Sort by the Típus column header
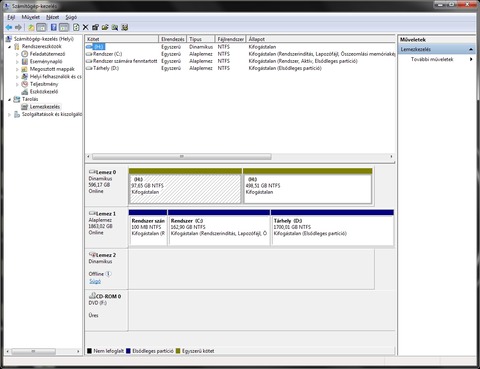The image size is (480, 369). [x=201, y=39]
